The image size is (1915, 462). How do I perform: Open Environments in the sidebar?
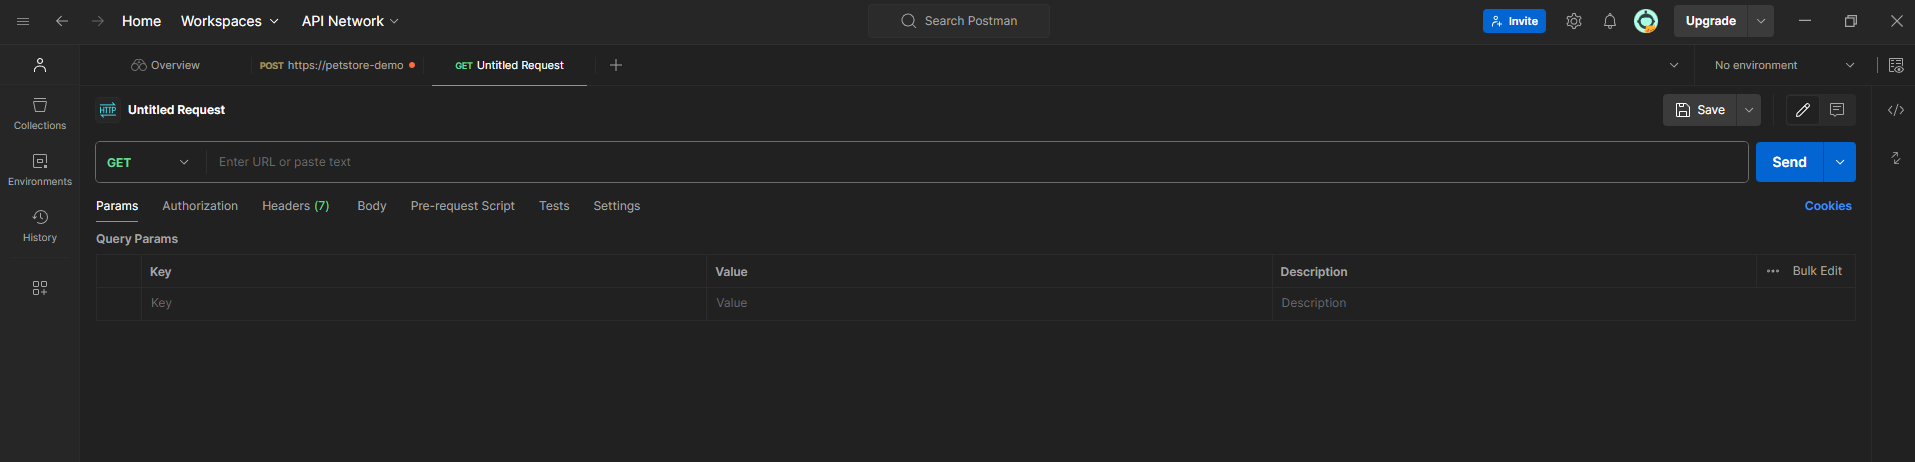pos(40,170)
